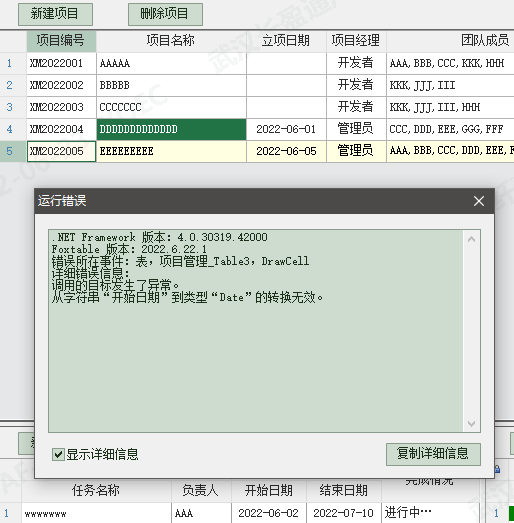Viewport: 514px width, 523px height.
Task: Click project name cell EEEEEEEEE
Action: pos(171,151)
